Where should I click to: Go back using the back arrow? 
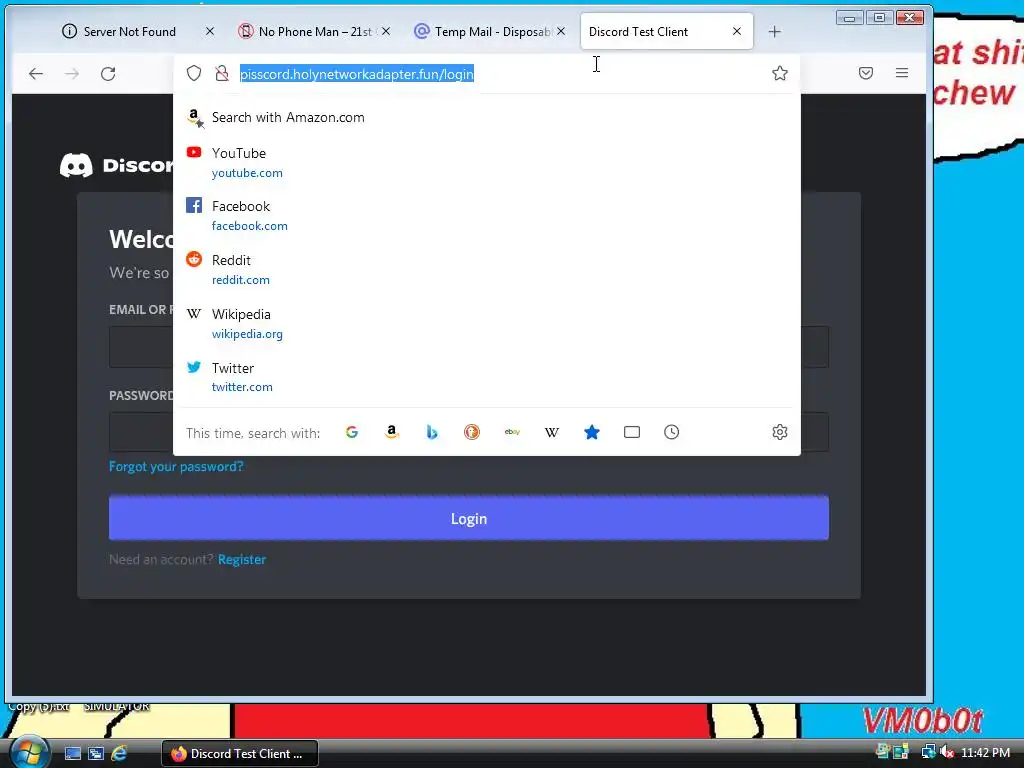coord(36,74)
